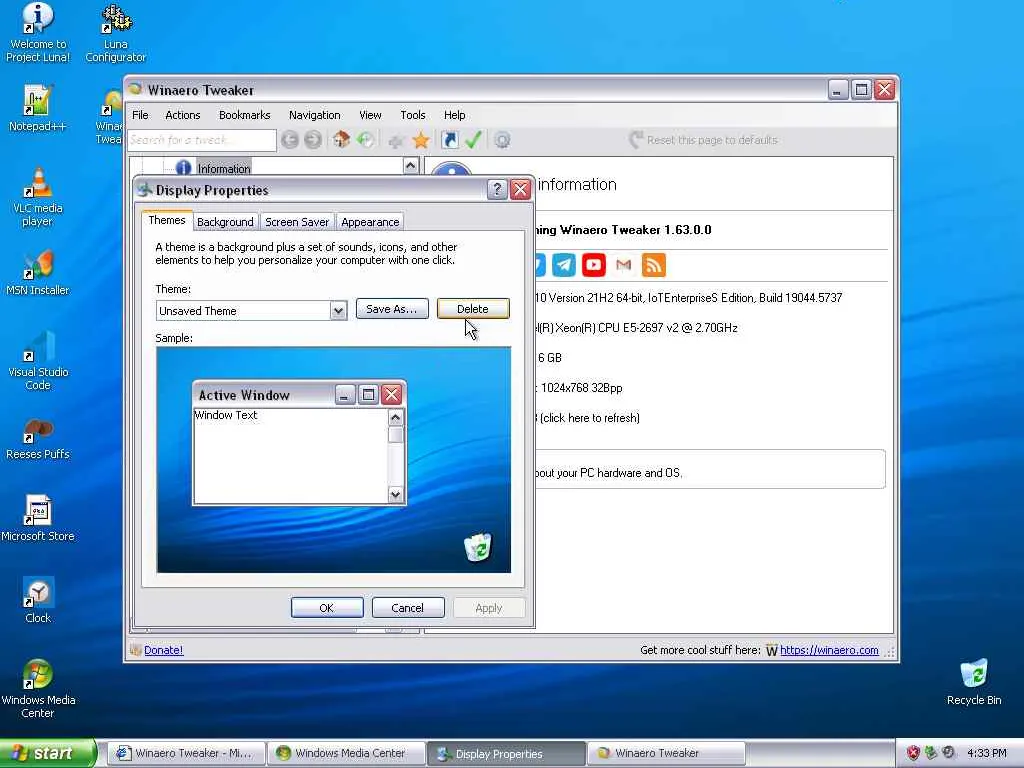Click the Donate! link
Viewport: 1024px width, 768px height.
pyautogui.click(x=163, y=650)
